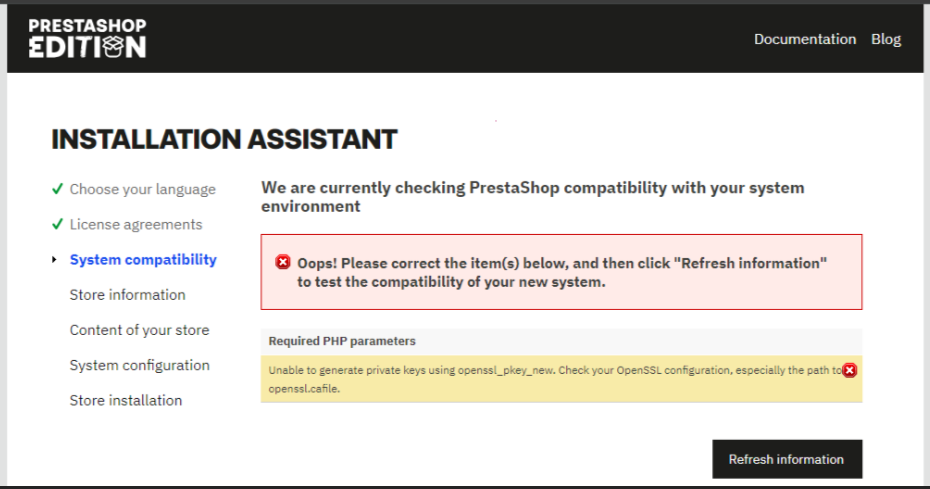Open the Blog link in header

[885, 39]
